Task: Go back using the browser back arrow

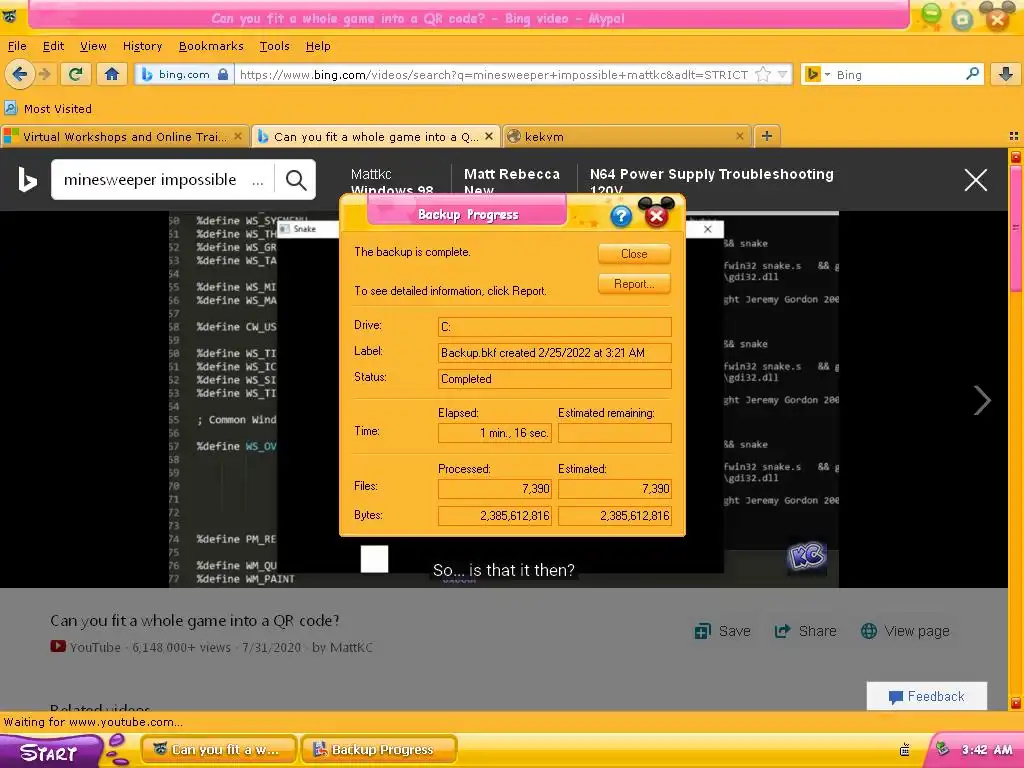Action: pyautogui.click(x=19, y=74)
